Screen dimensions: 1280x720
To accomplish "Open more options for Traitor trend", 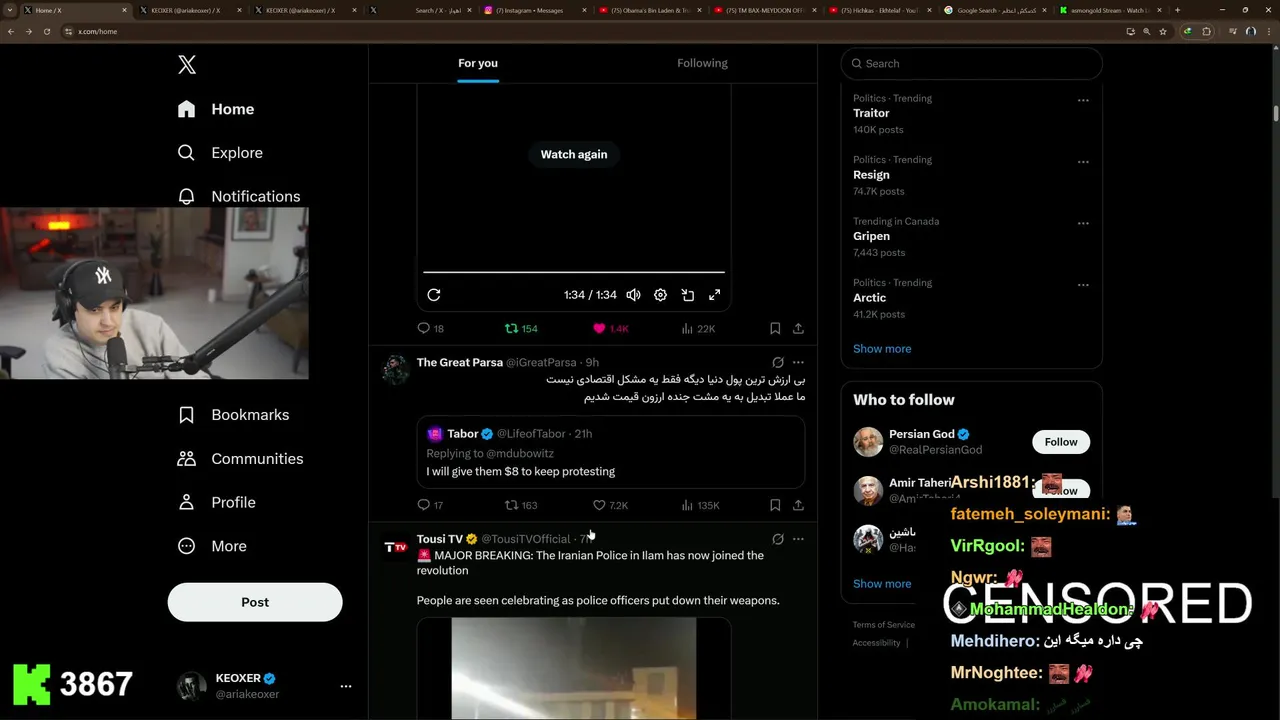I will (1083, 100).
